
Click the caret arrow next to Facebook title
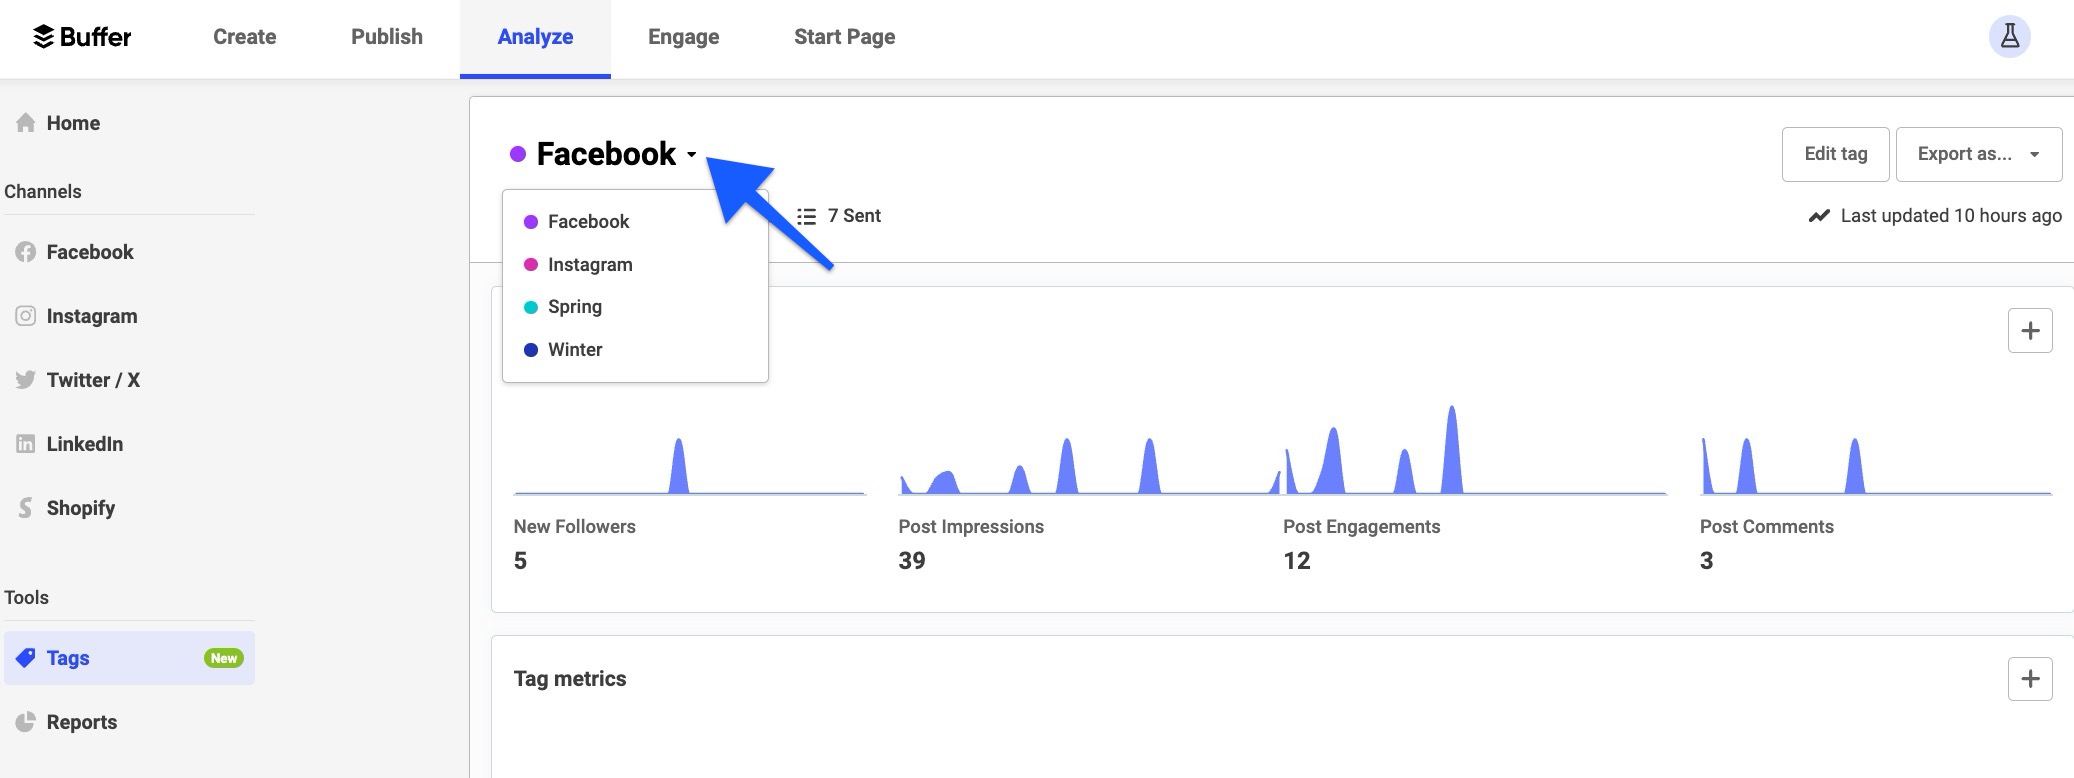tap(691, 155)
